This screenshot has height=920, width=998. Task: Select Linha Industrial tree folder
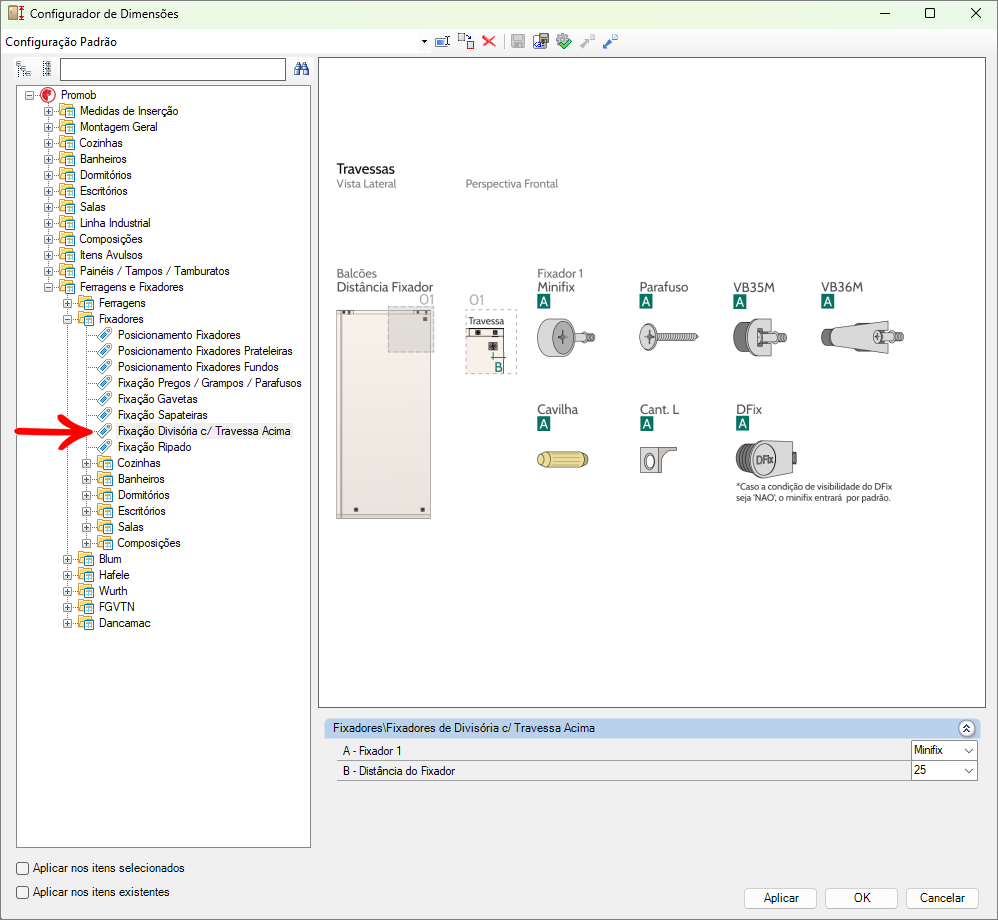[x=115, y=223]
